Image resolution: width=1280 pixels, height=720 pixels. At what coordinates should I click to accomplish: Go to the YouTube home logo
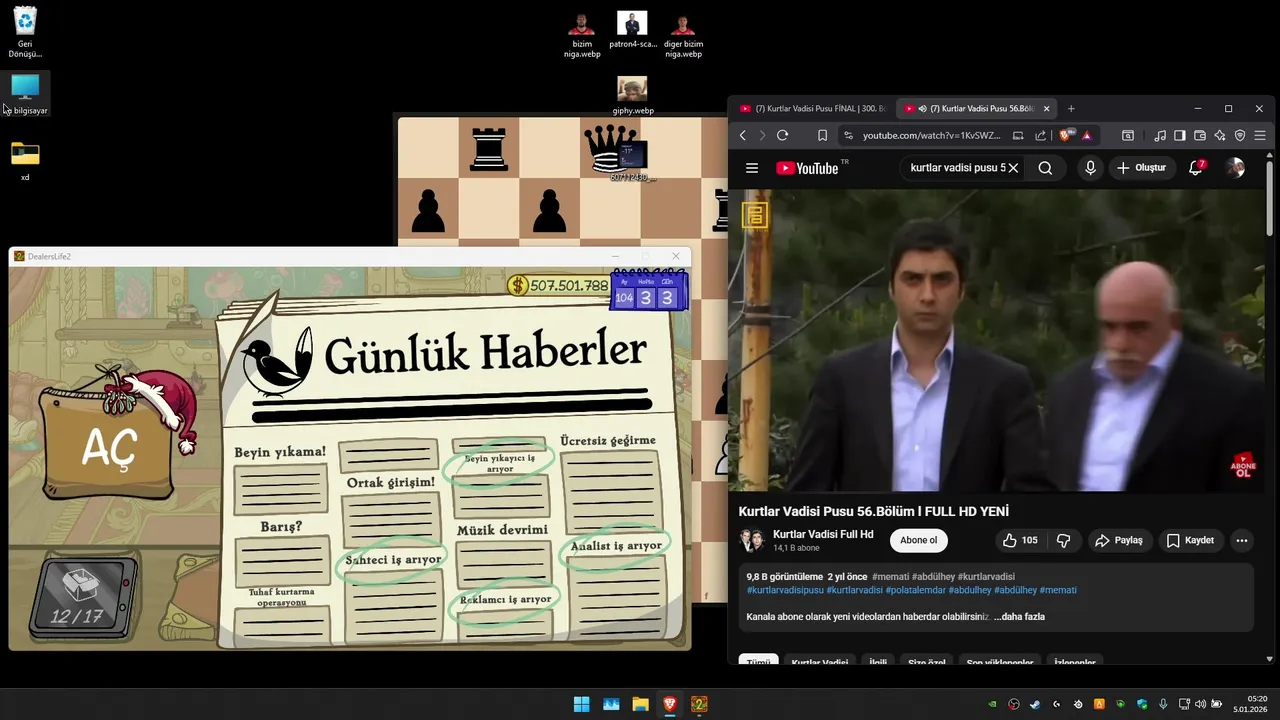tap(807, 168)
